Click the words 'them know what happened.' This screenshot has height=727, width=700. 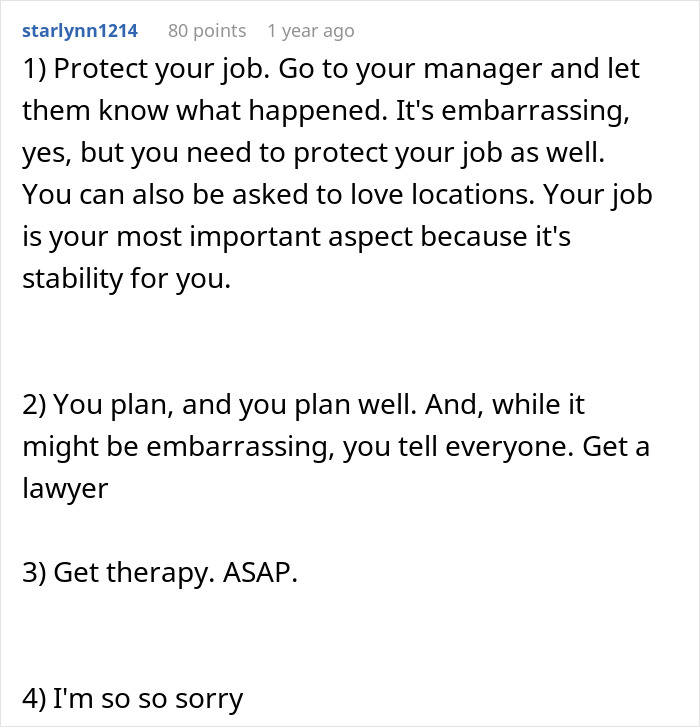[x=205, y=111]
